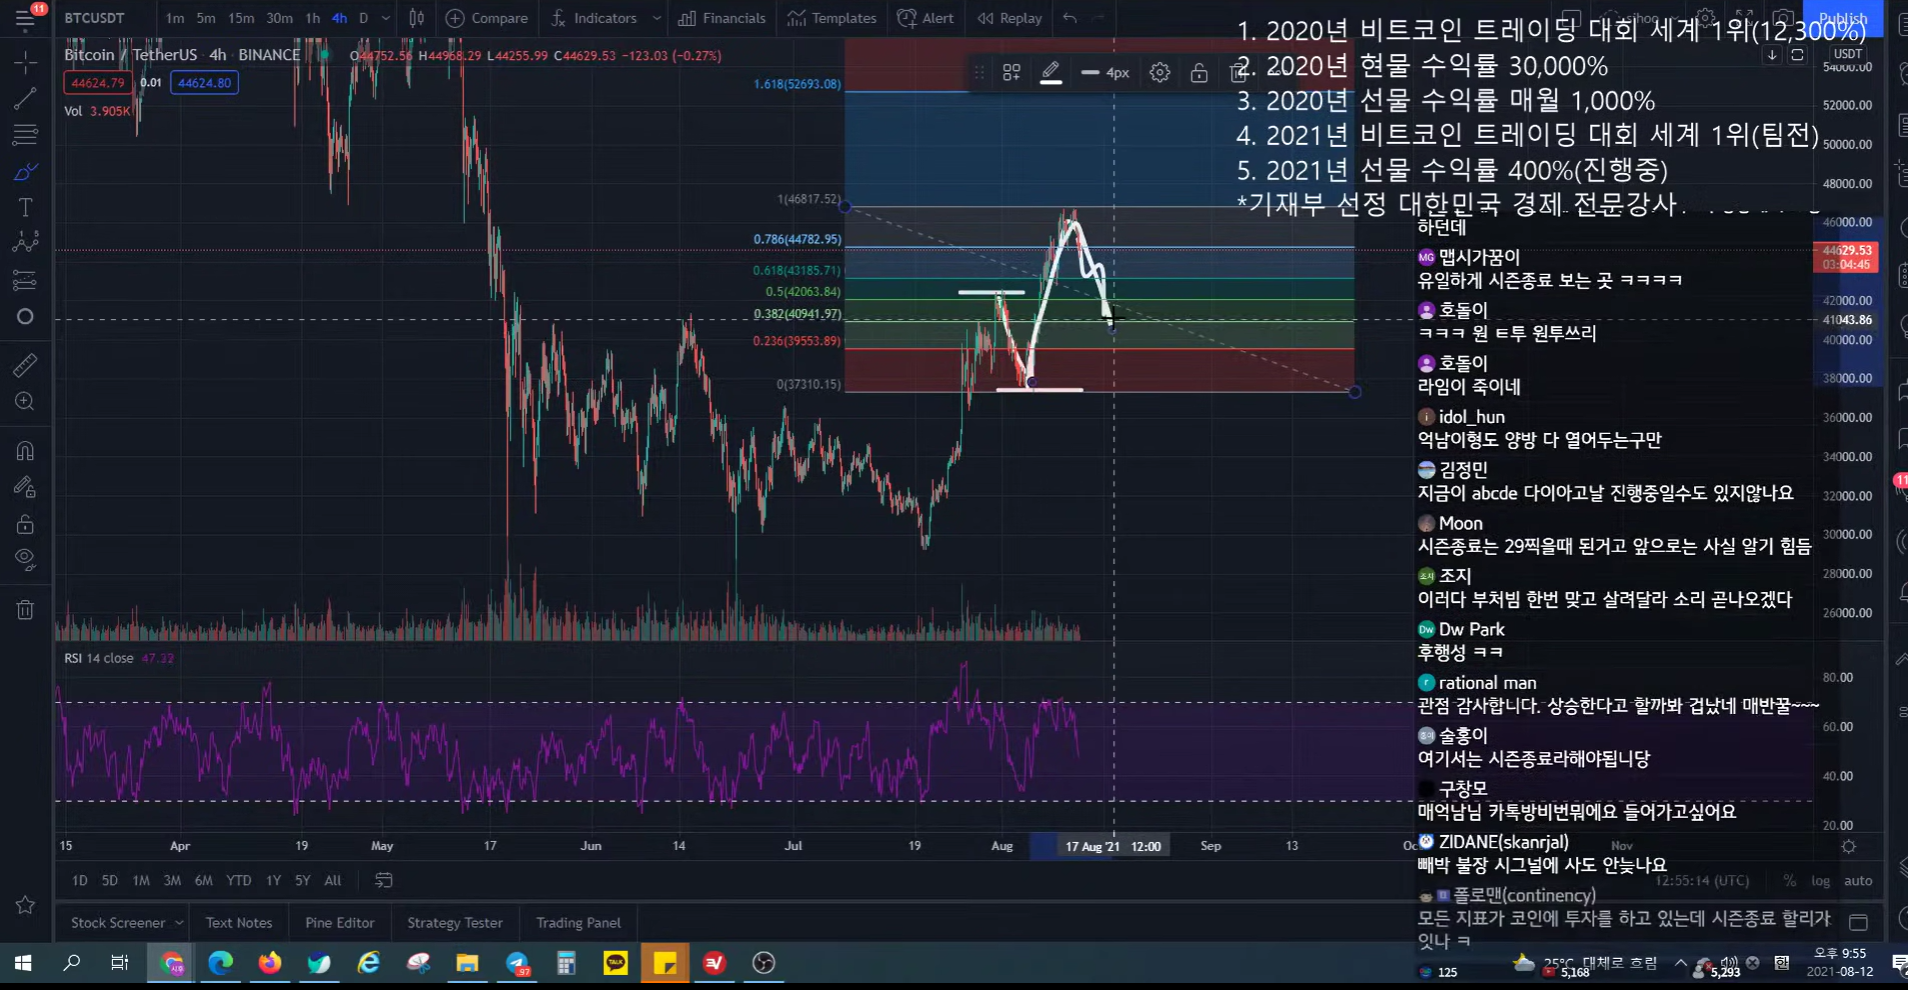Open the Calculator app in the taskbar
The width and height of the screenshot is (1908, 990).
566,963
